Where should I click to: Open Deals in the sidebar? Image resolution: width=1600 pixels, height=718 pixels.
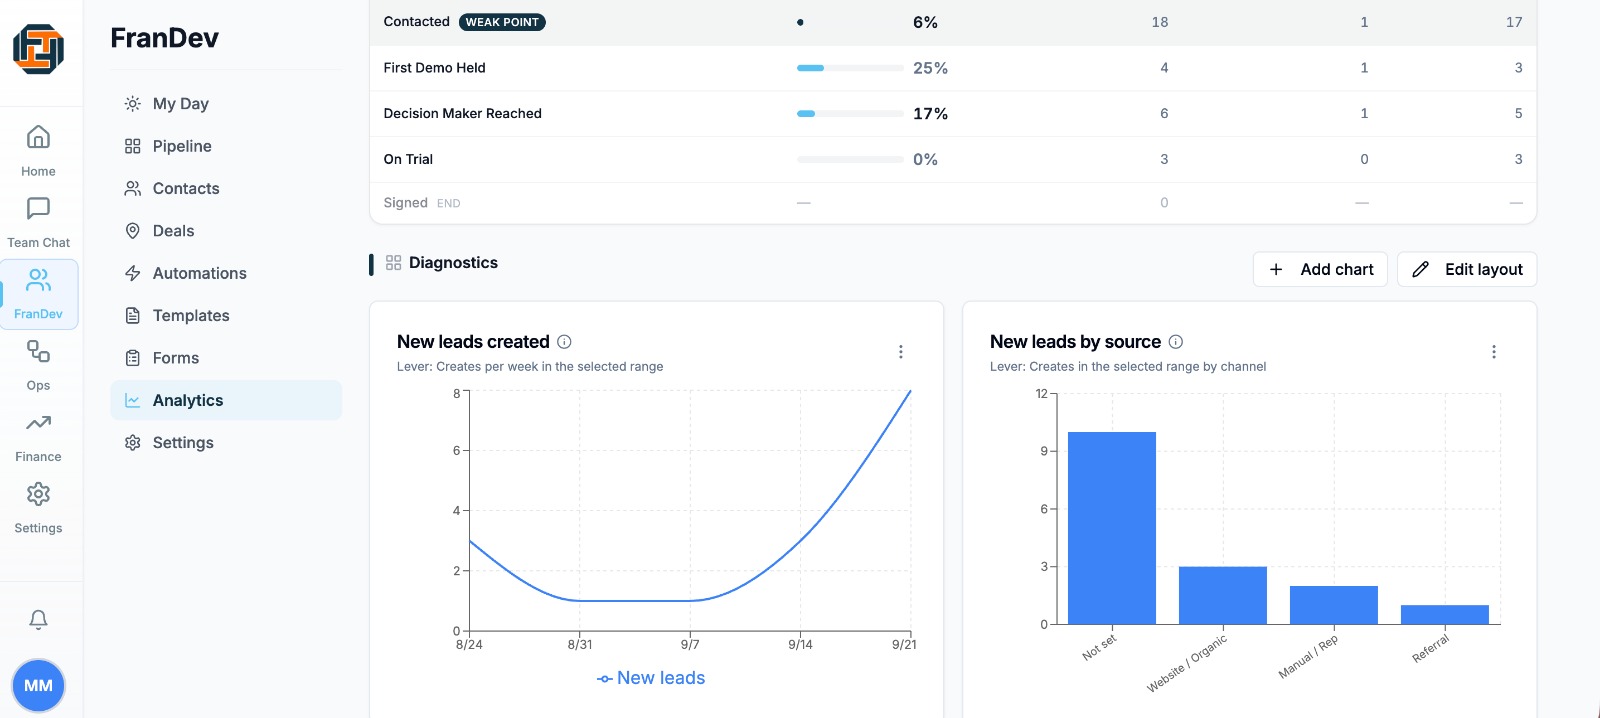[226, 231]
